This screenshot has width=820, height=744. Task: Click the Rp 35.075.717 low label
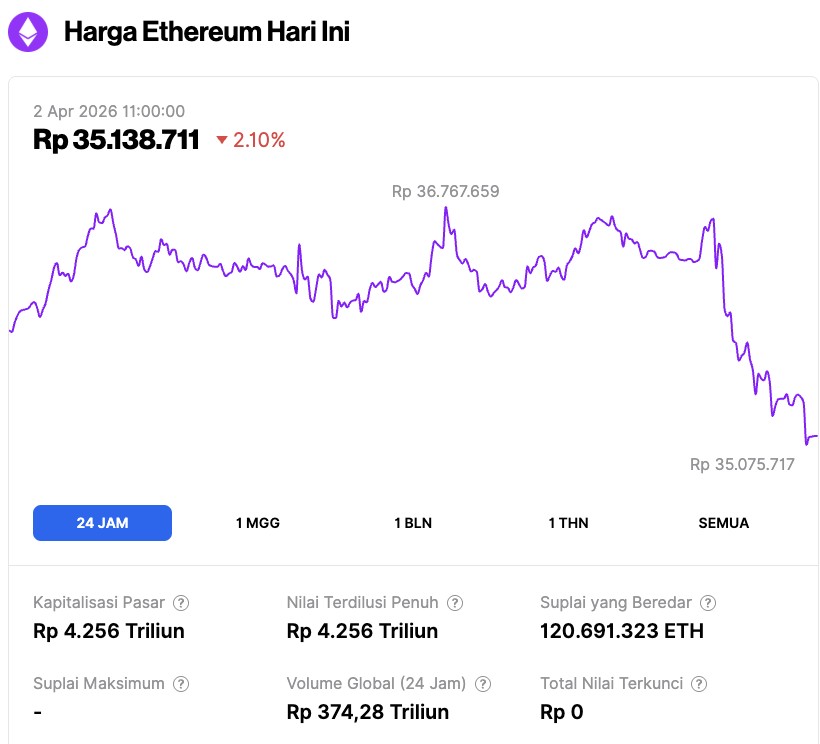point(742,464)
